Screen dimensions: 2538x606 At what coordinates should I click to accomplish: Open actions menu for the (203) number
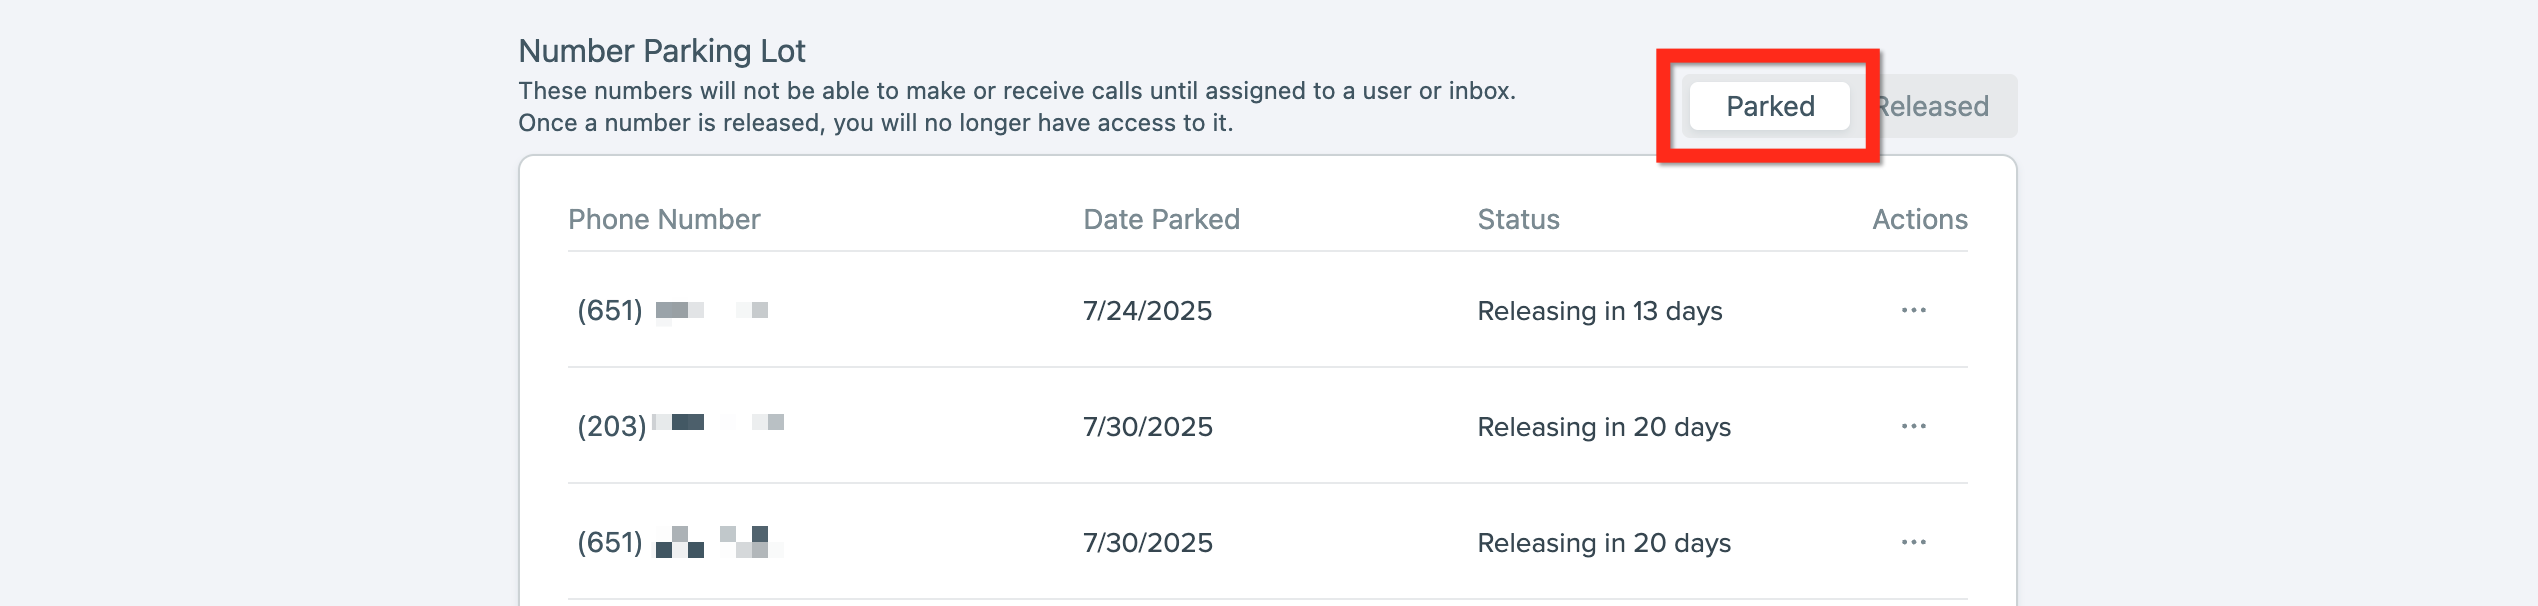(x=1913, y=426)
